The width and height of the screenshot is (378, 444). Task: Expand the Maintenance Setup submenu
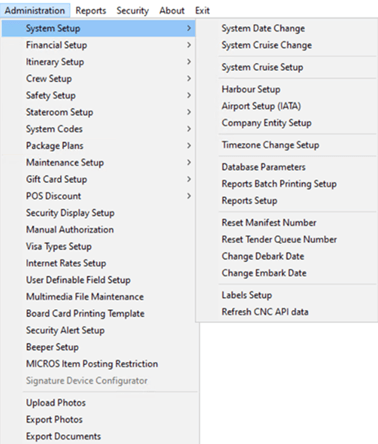click(99, 162)
